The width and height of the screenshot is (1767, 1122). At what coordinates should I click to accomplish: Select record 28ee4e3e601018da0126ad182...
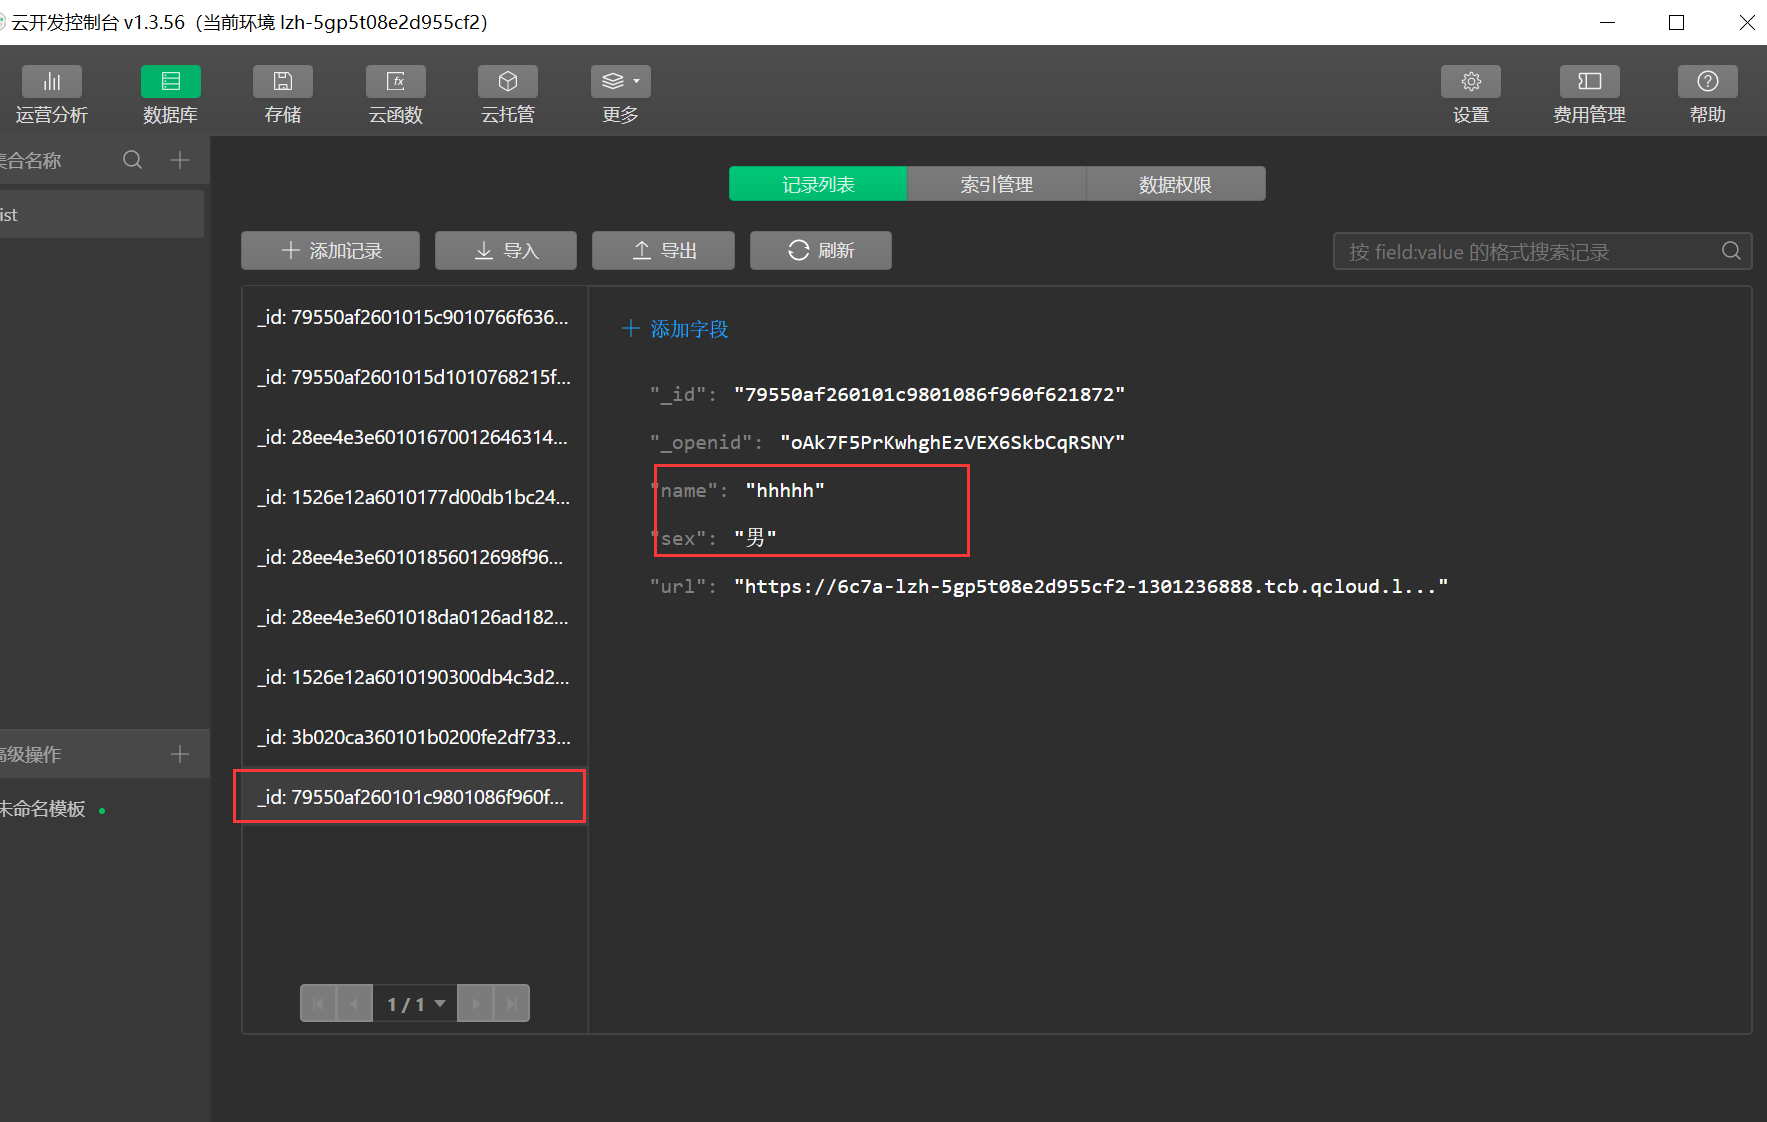tap(414, 617)
